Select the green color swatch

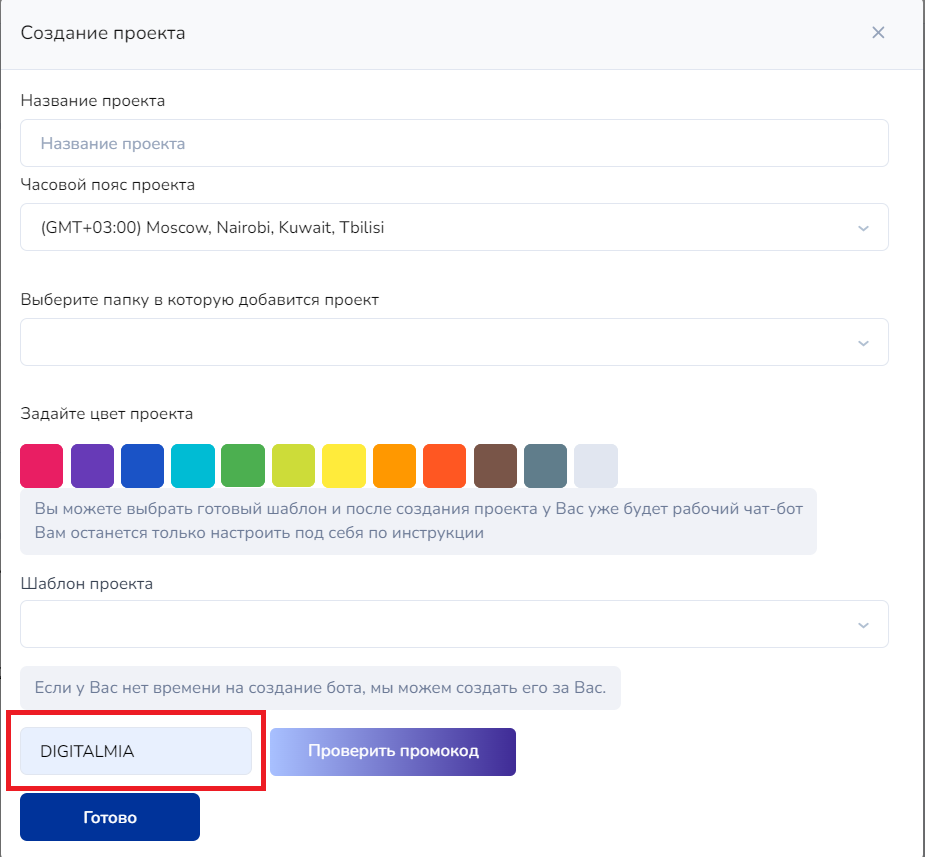(243, 466)
